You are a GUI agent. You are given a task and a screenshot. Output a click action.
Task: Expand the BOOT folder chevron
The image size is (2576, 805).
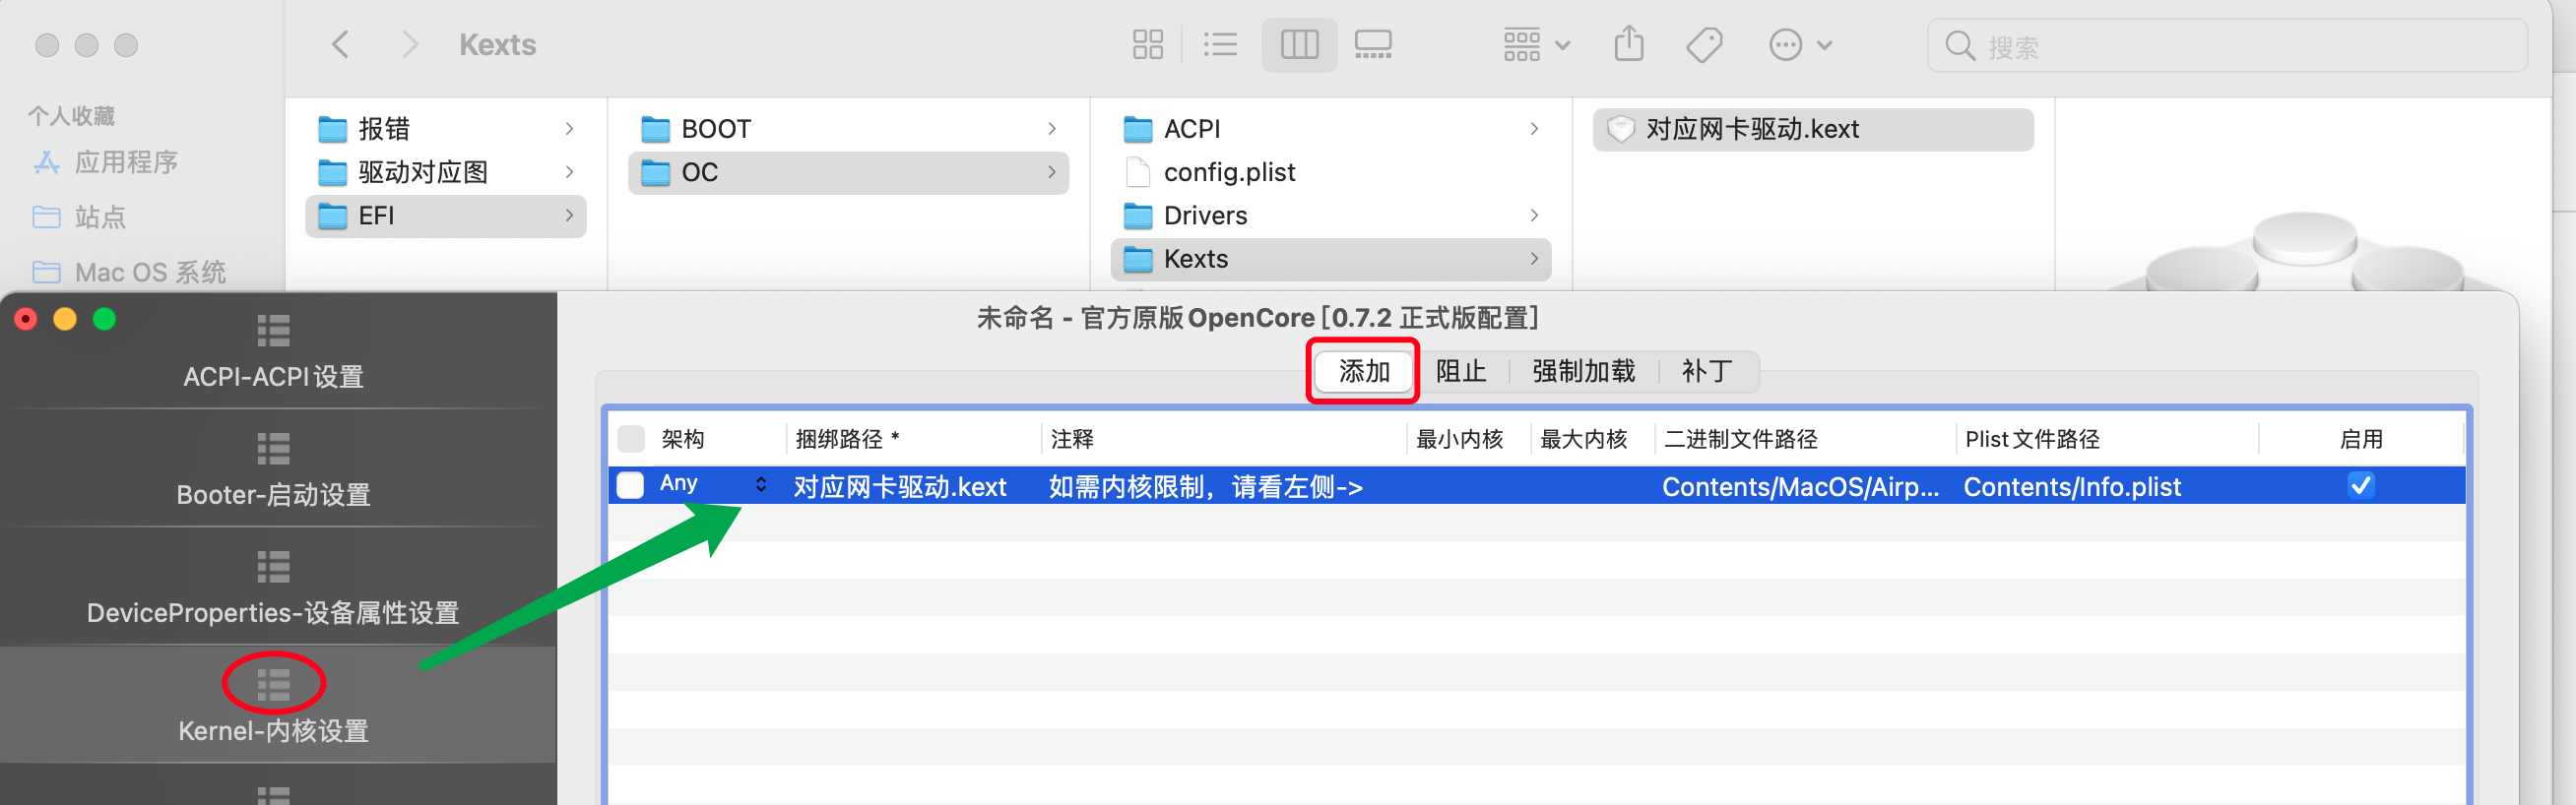point(1052,129)
